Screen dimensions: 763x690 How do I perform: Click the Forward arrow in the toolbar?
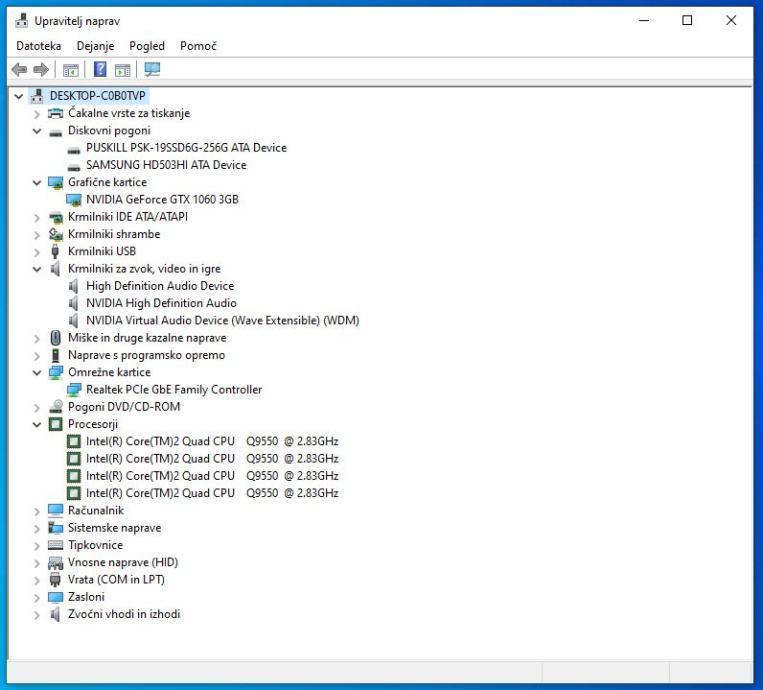[x=41, y=70]
